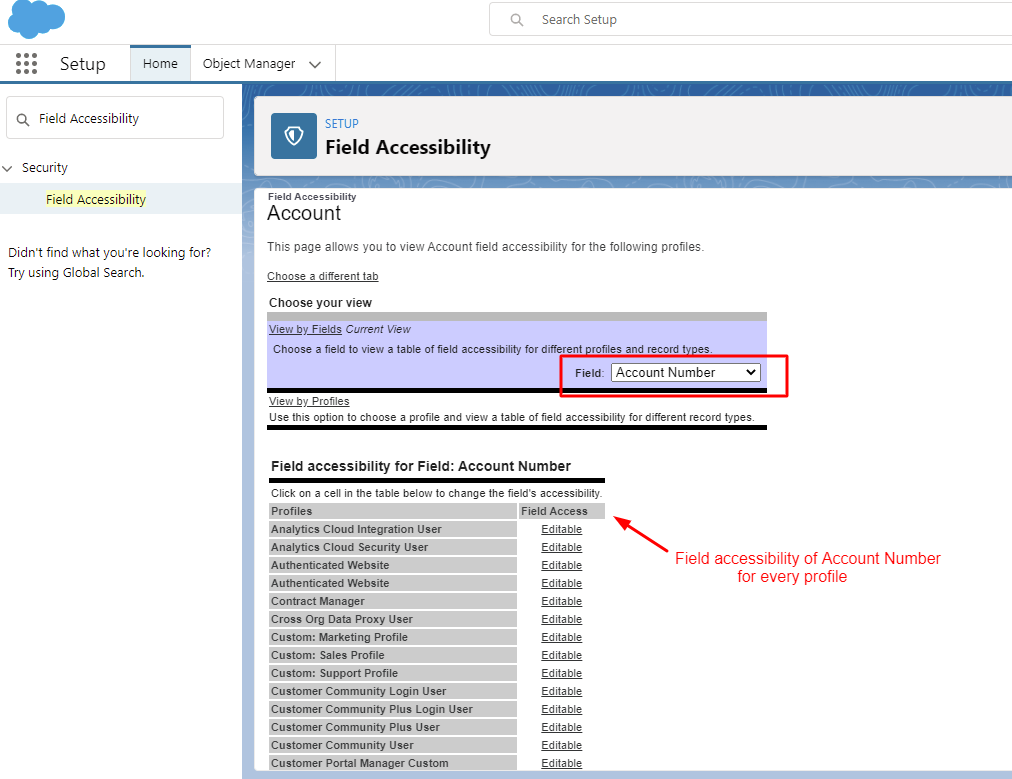Click the magnifier icon in Search Setup
This screenshot has height=779, width=1012.
pyautogui.click(x=516, y=20)
